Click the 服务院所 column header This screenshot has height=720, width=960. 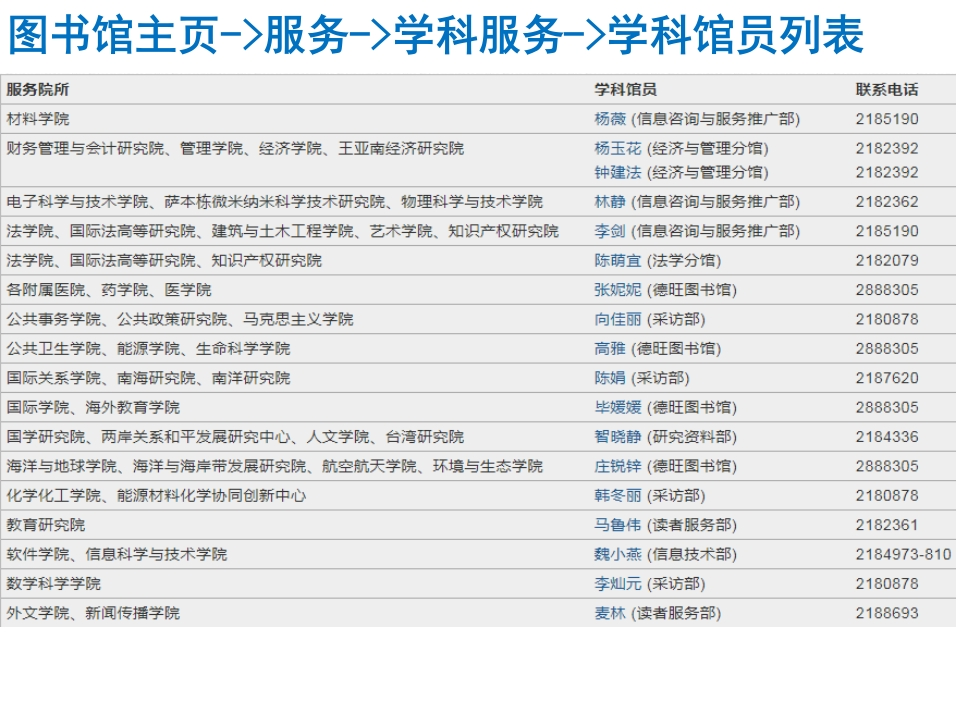point(38,89)
